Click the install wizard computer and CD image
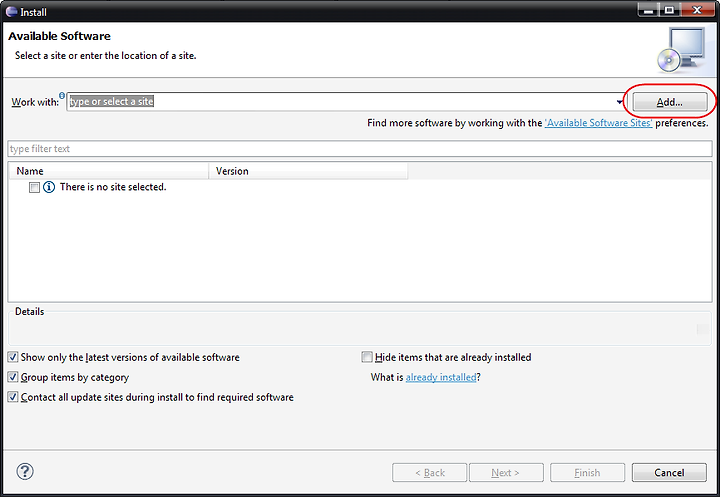This screenshot has width=720, height=497. coord(681,50)
